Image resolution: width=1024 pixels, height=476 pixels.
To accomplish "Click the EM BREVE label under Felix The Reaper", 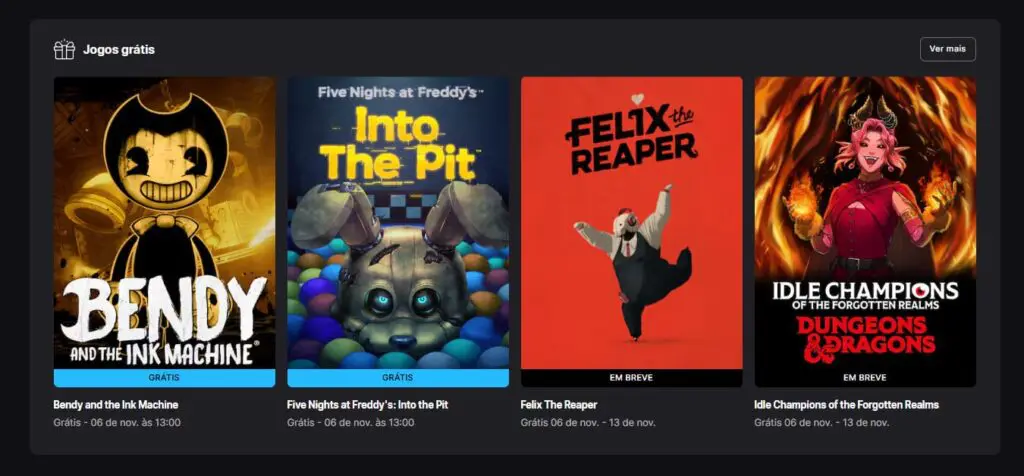I will 632,378.
